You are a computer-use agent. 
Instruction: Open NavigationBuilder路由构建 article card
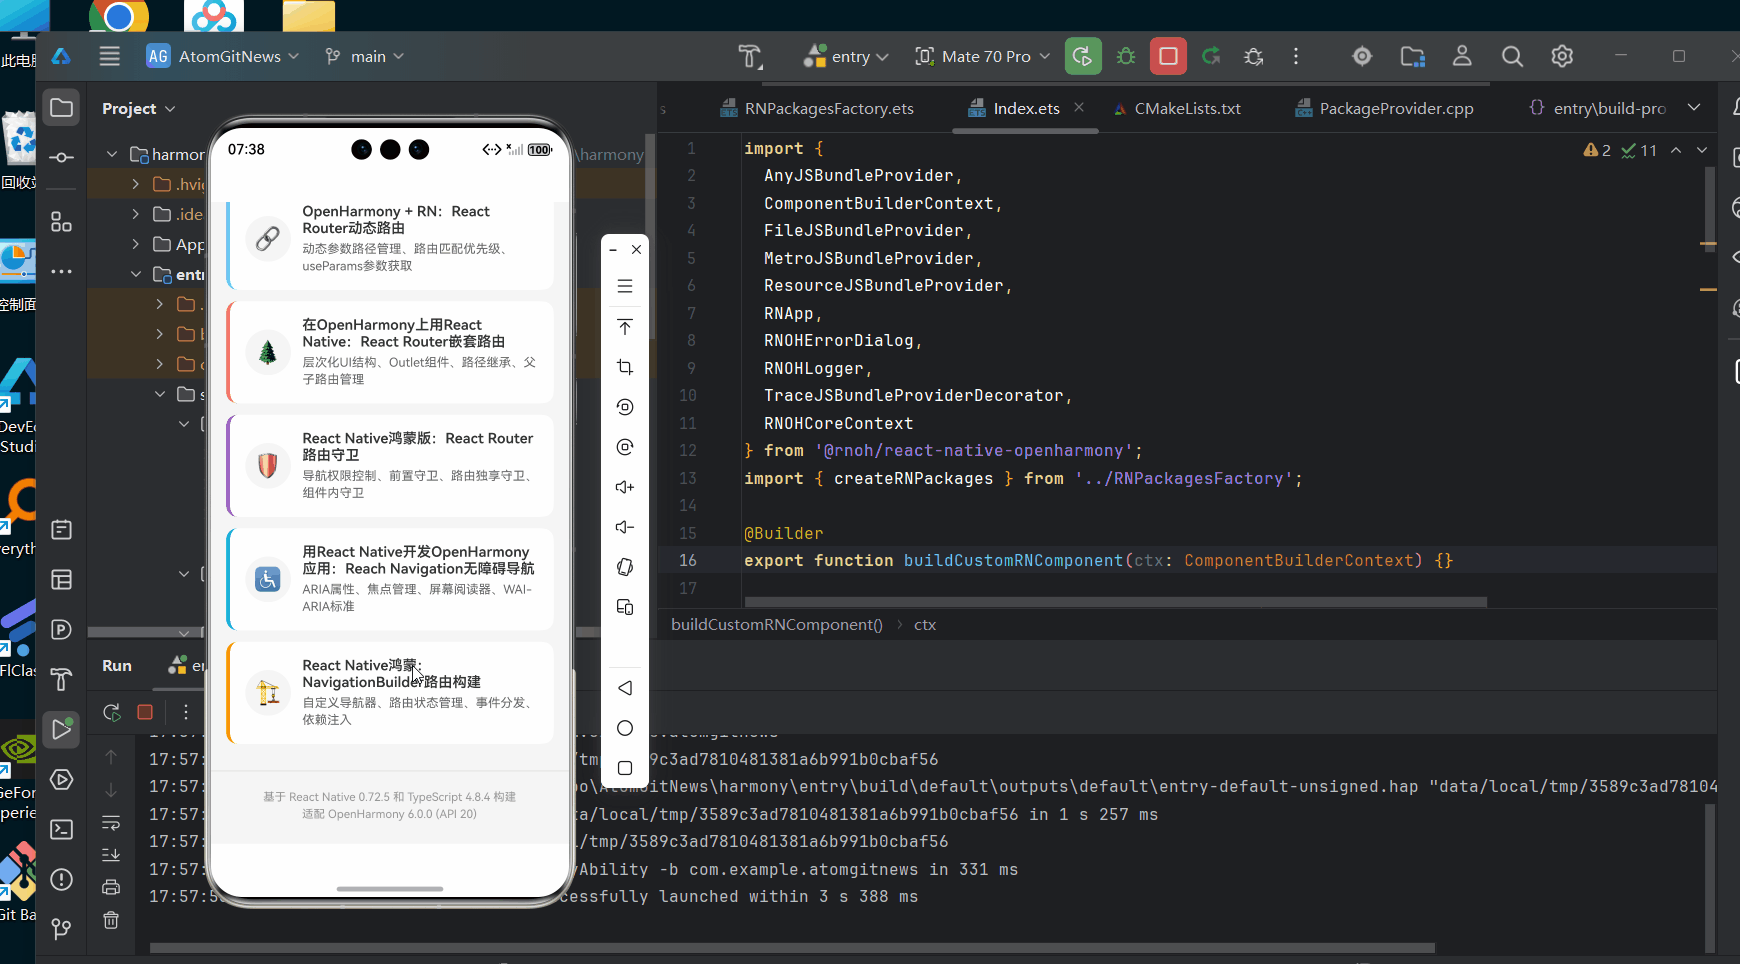pyautogui.click(x=391, y=692)
